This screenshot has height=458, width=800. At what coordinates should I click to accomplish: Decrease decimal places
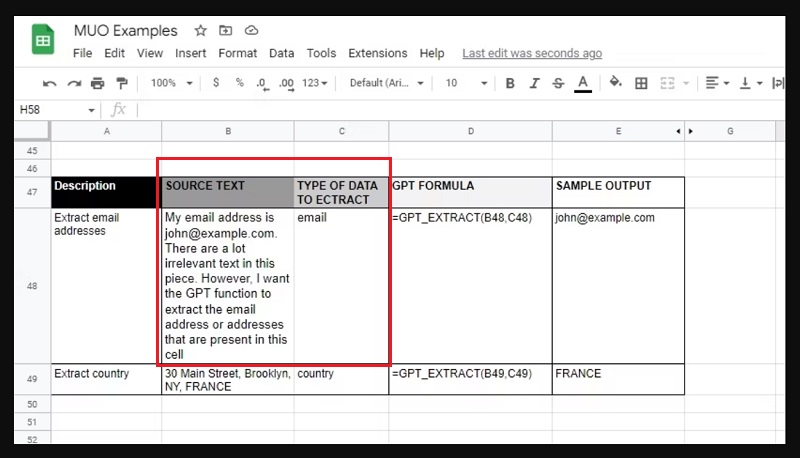pyautogui.click(x=262, y=84)
